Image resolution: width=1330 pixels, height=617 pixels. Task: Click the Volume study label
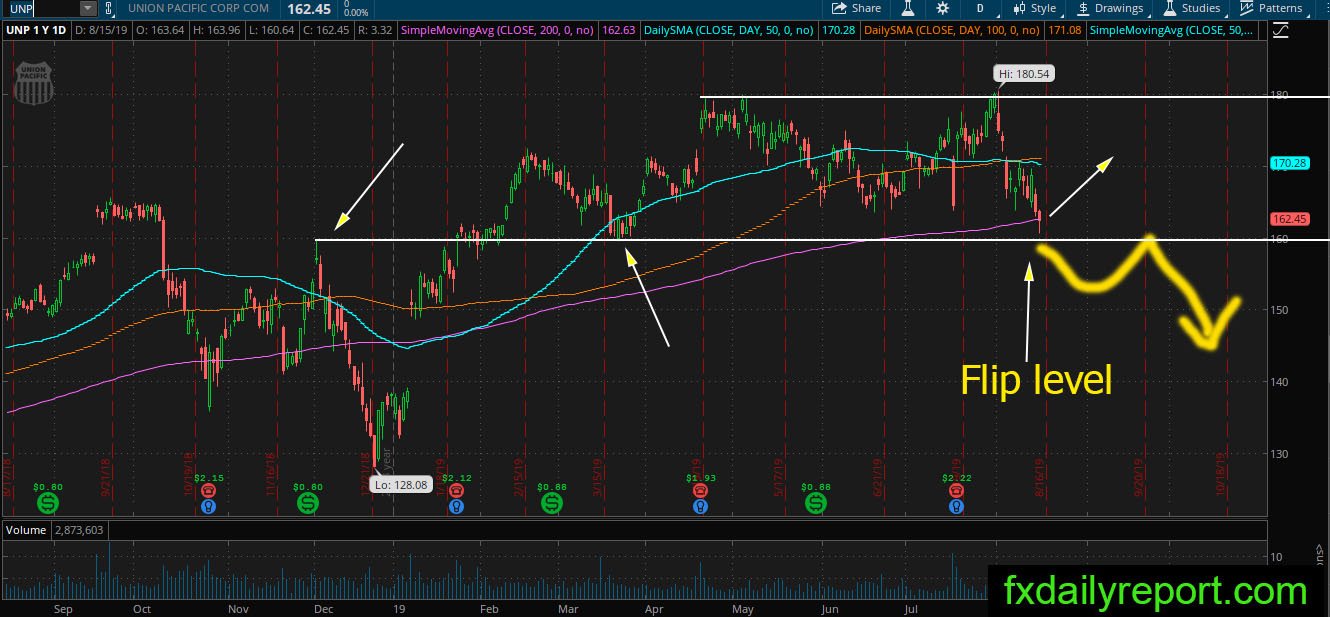tap(26, 530)
